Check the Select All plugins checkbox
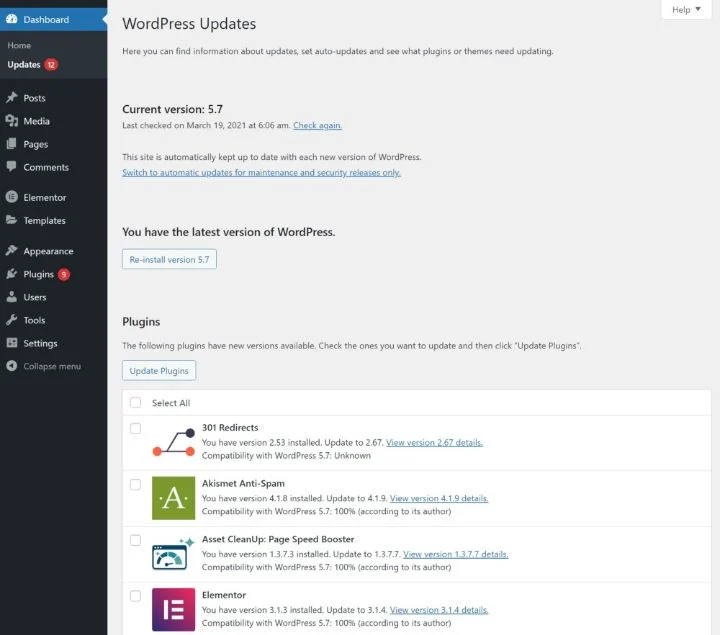 135,403
